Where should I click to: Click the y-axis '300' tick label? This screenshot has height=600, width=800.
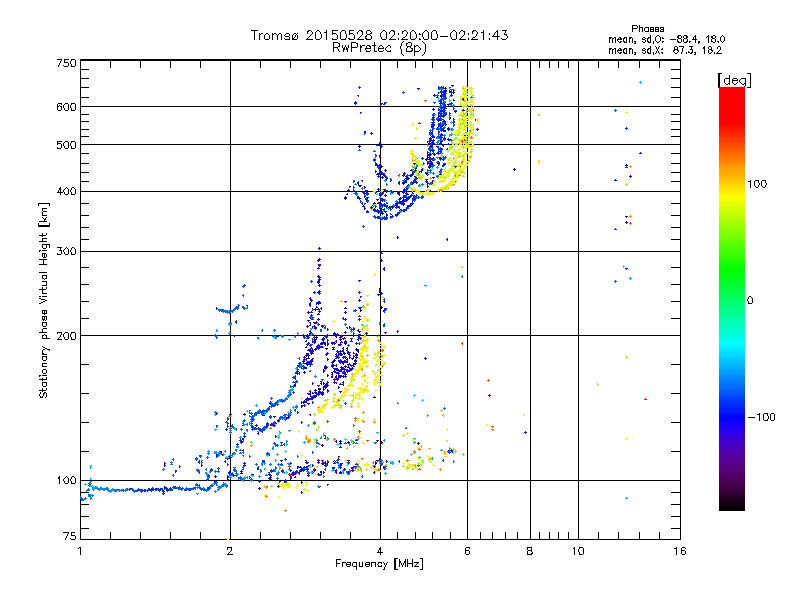[66, 252]
